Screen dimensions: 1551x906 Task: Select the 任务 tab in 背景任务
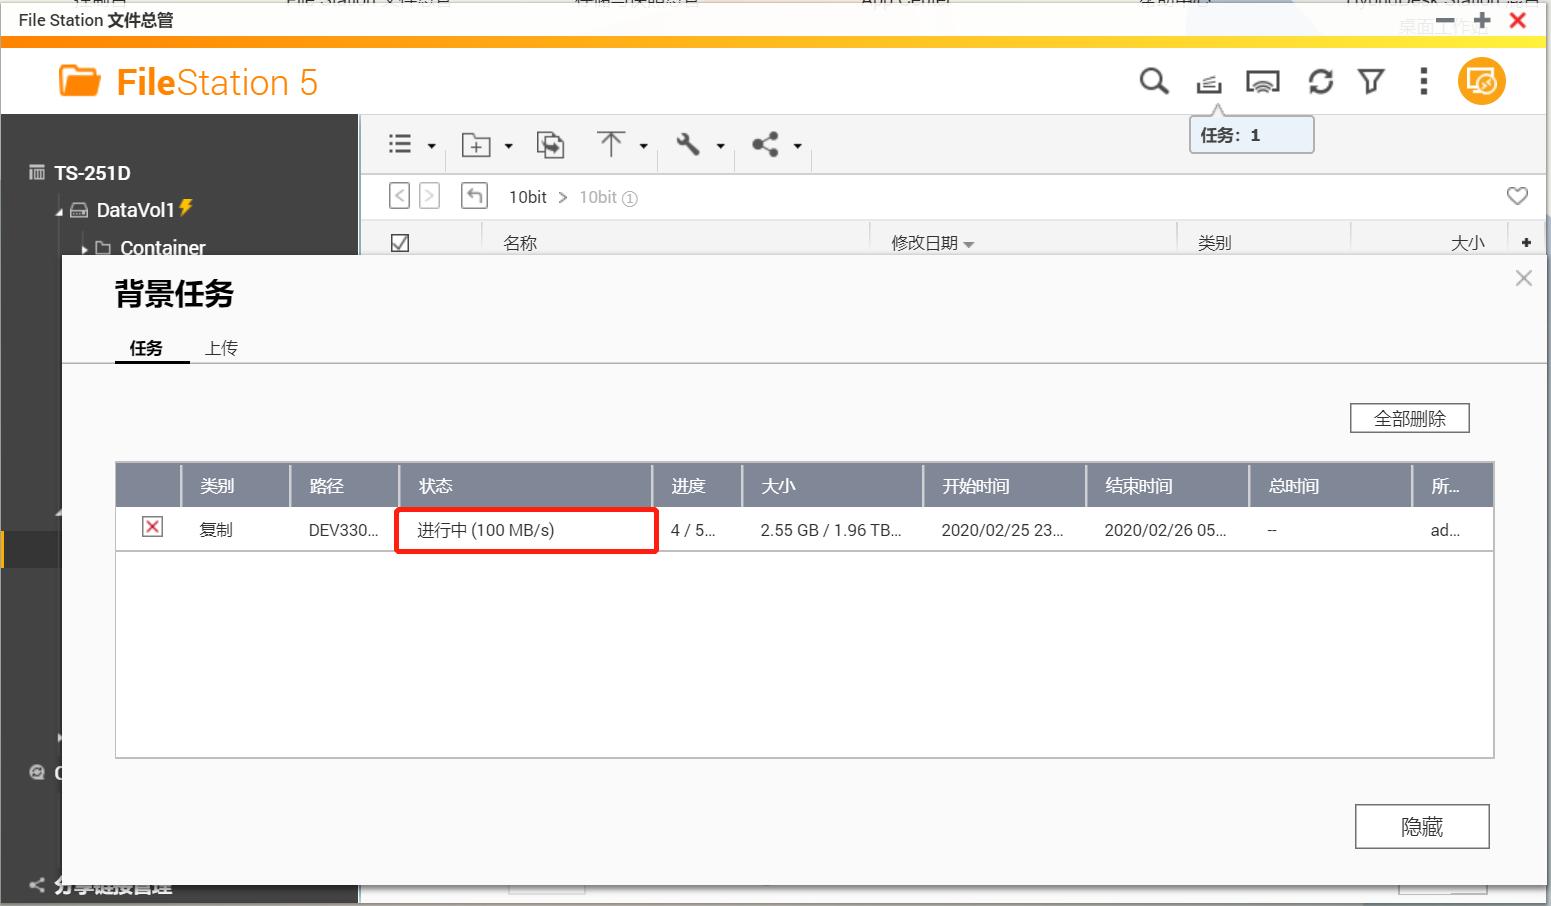click(148, 348)
